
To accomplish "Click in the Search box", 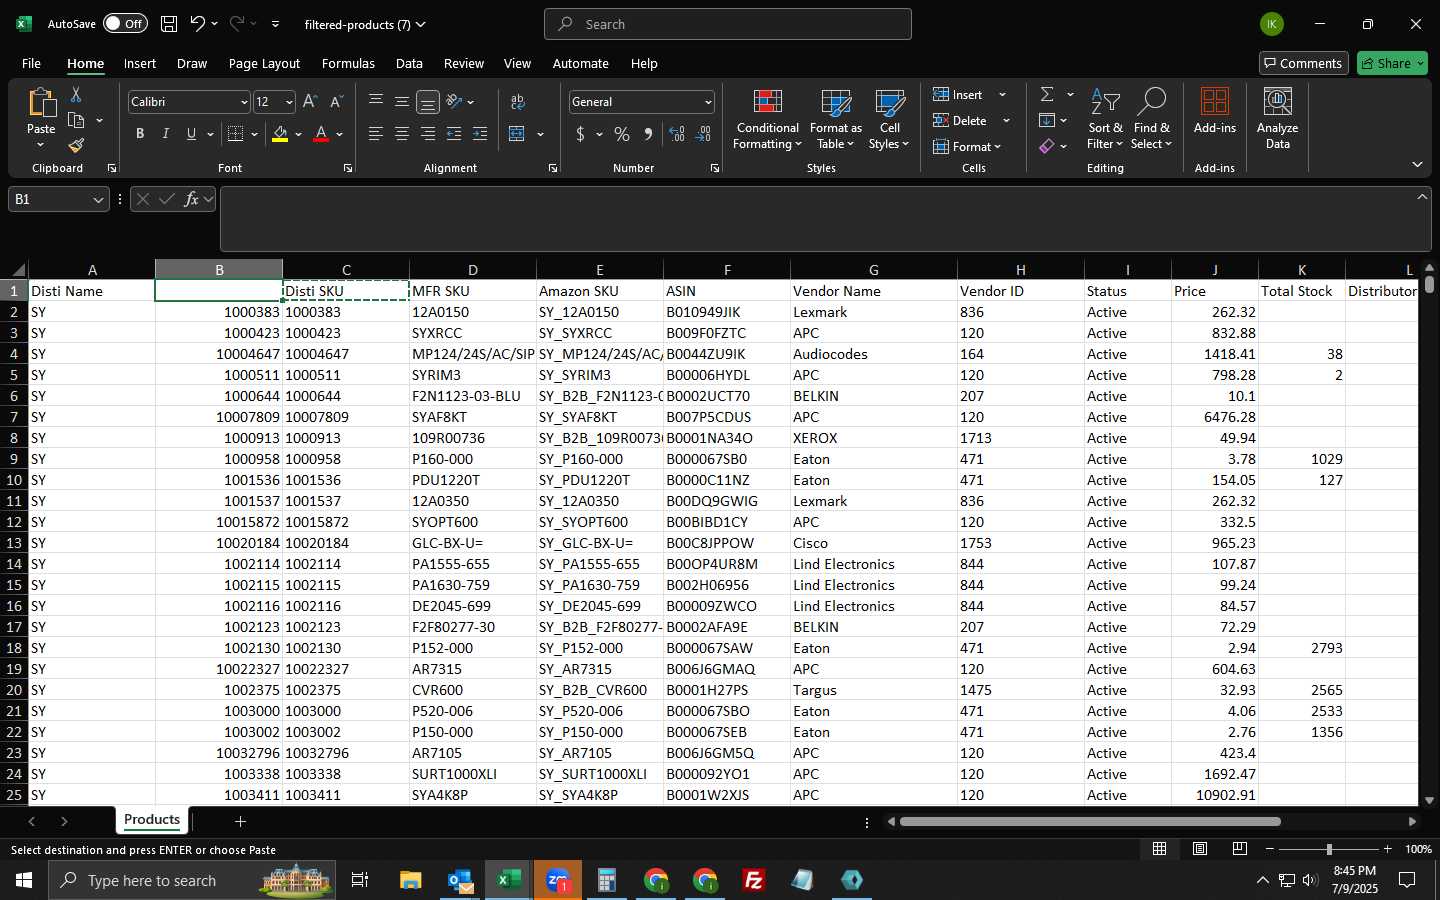I will pos(728,24).
